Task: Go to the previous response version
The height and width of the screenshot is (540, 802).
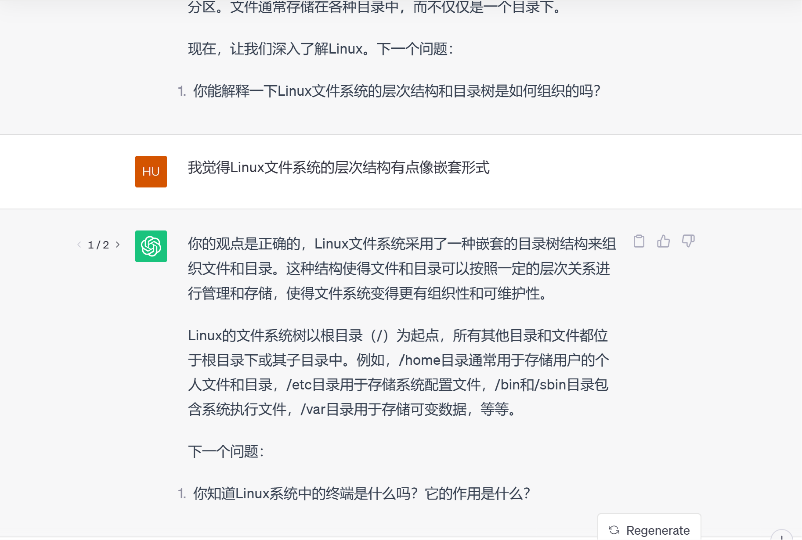Action: tap(79, 245)
